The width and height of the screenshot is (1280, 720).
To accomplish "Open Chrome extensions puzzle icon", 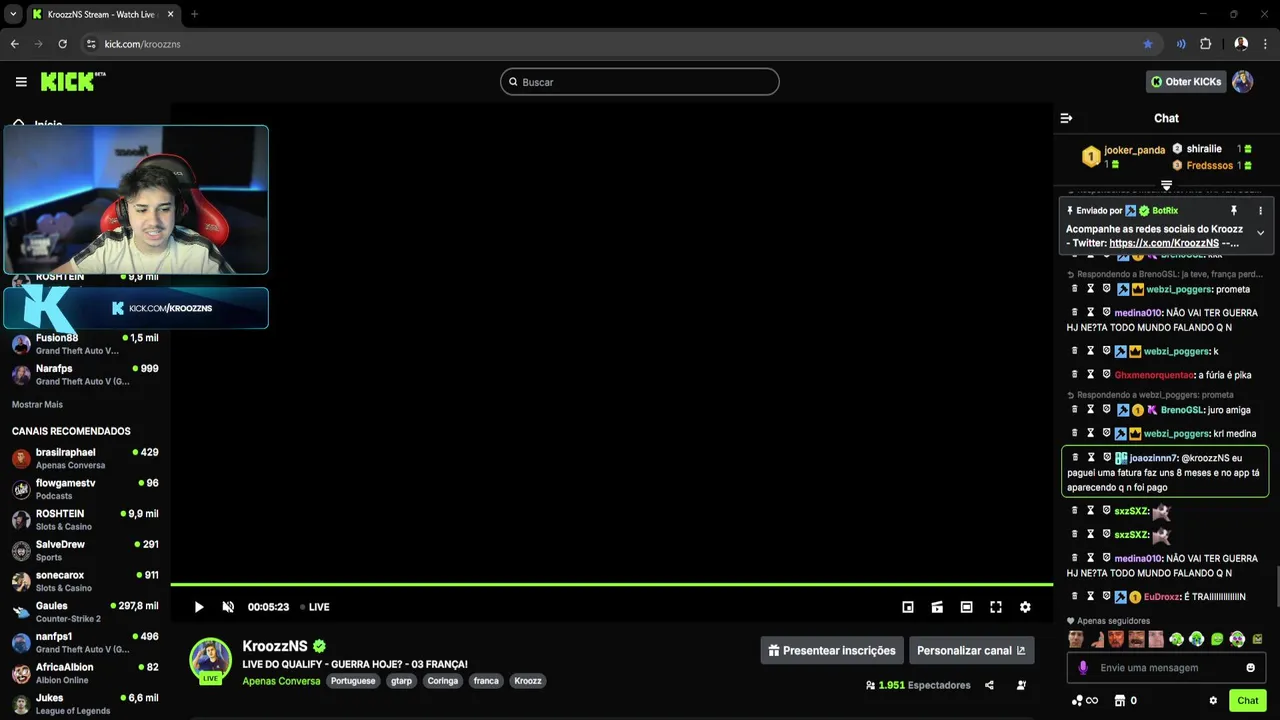I will [1205, 44].
